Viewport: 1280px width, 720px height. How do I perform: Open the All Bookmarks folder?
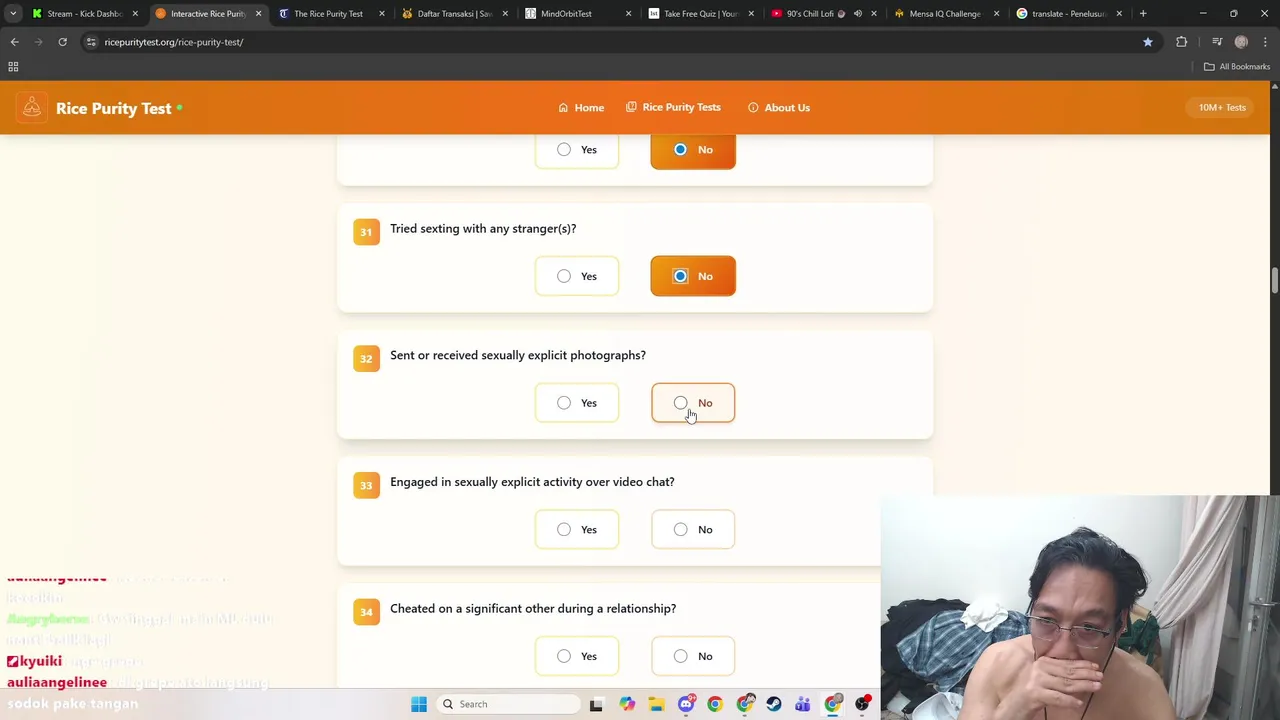1237,67
